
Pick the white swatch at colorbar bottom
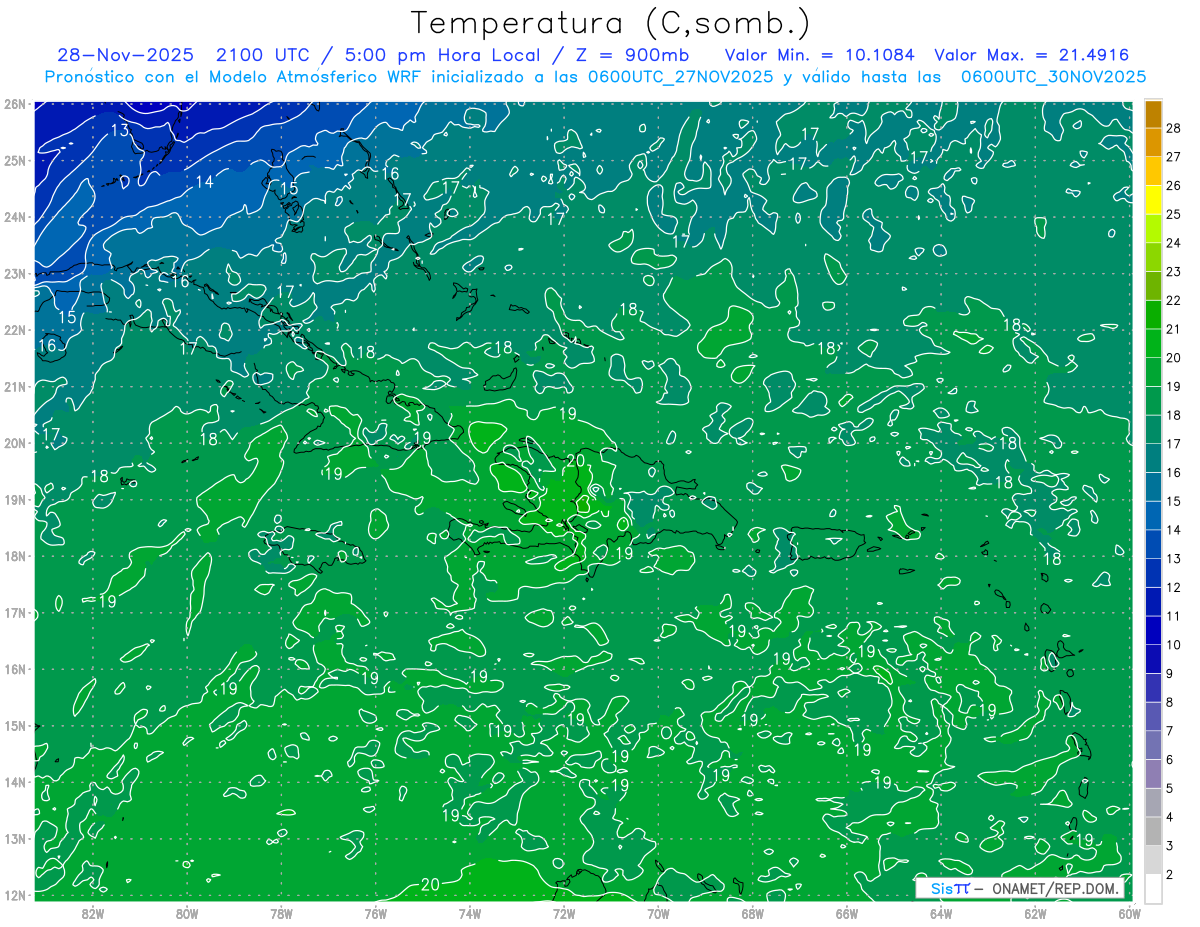[x=1153, y=888]
